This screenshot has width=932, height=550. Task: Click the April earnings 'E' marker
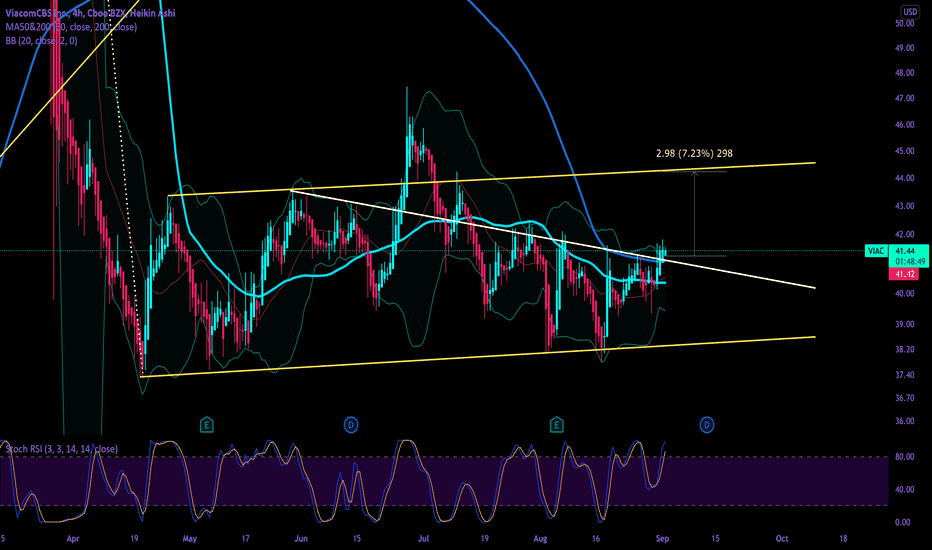(206, 425)
